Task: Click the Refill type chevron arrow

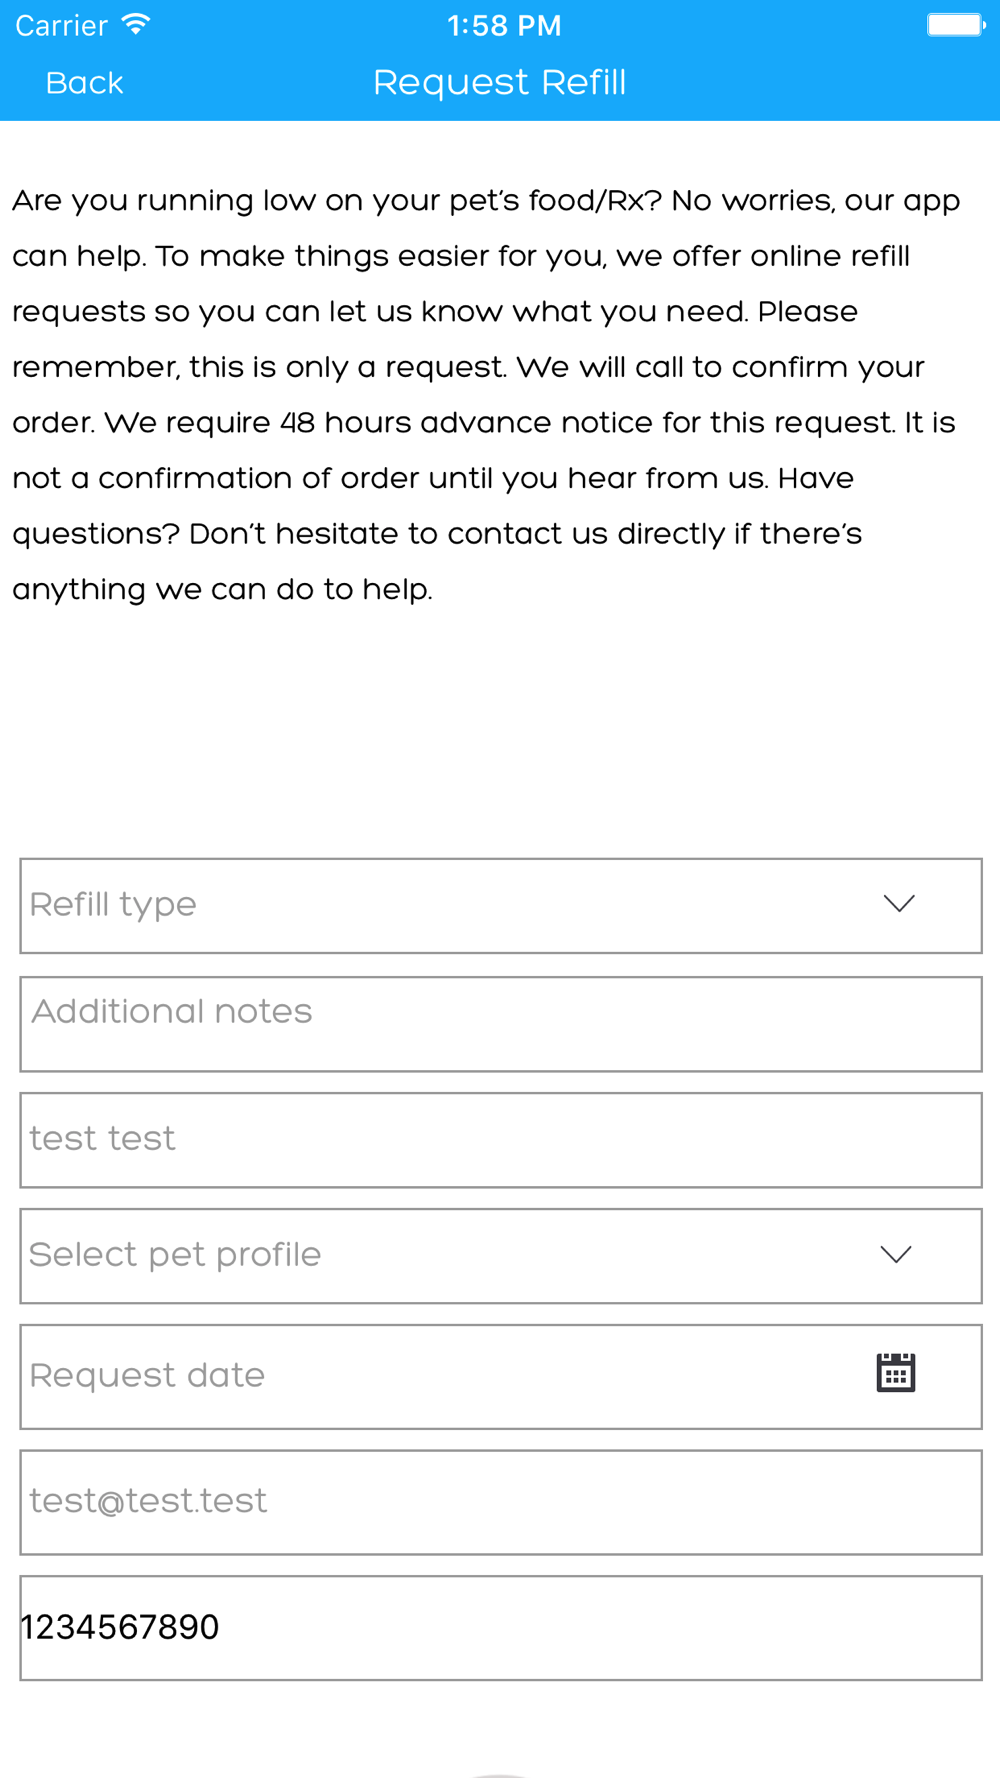Action: point(899,904)
